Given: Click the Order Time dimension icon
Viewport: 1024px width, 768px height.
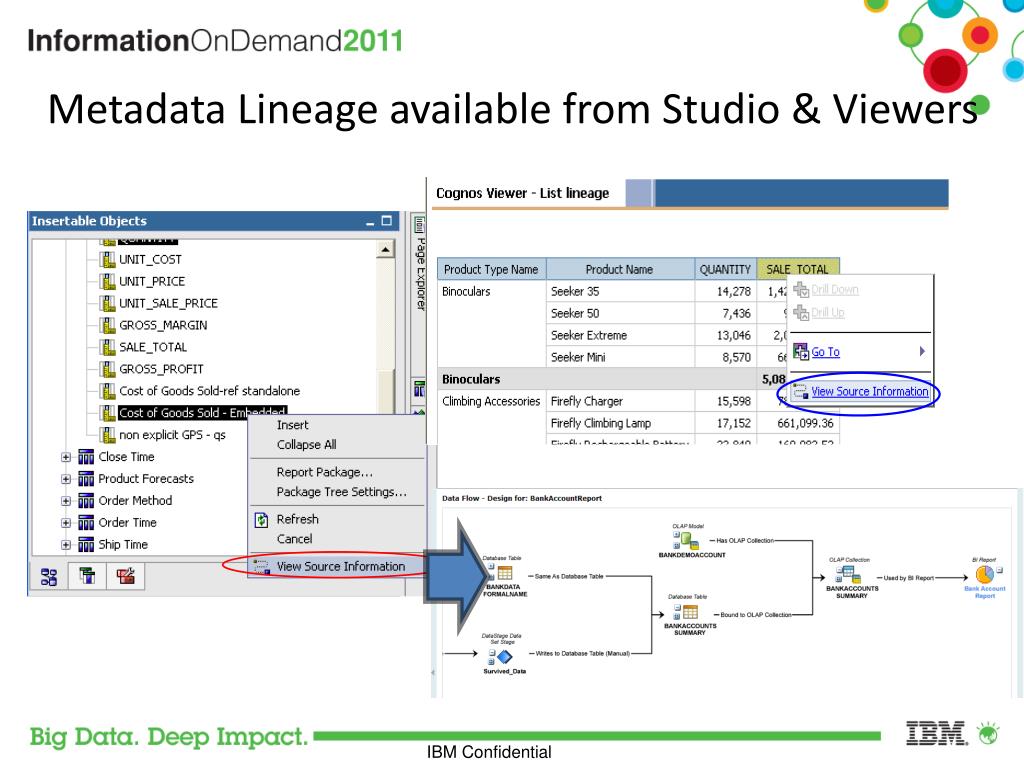Looking at the screenshot, I should point(86,522).
